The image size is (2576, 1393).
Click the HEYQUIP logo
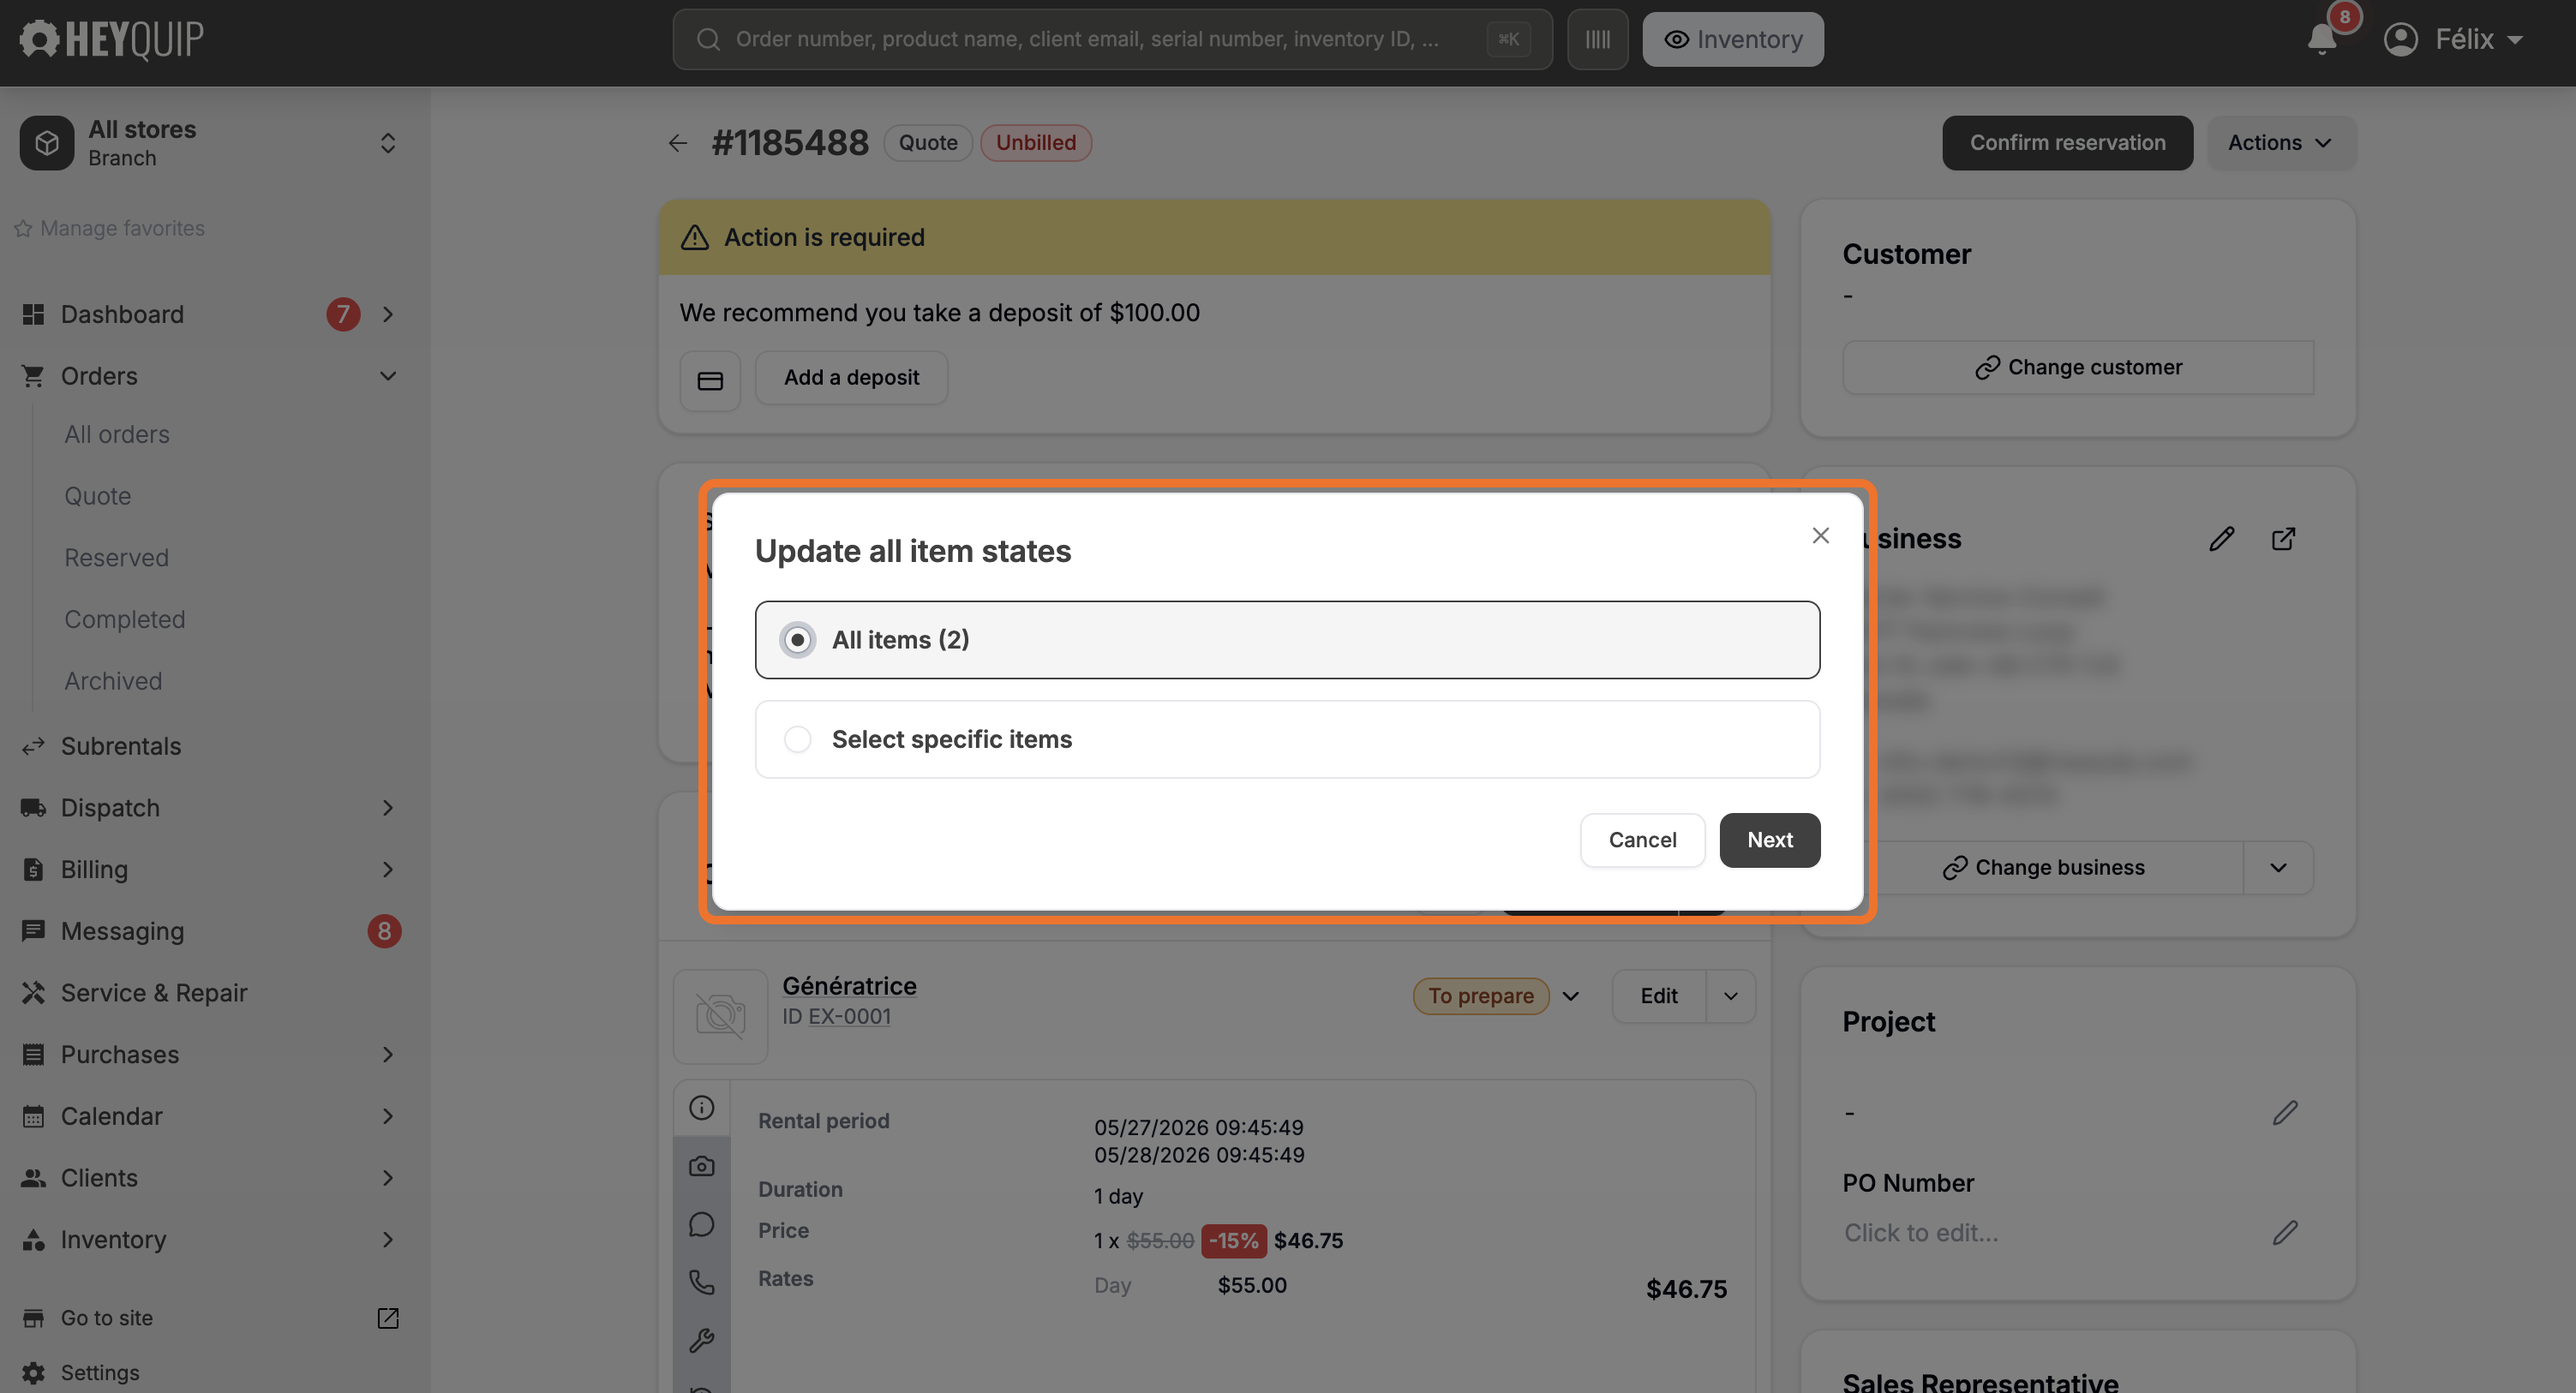111,39
